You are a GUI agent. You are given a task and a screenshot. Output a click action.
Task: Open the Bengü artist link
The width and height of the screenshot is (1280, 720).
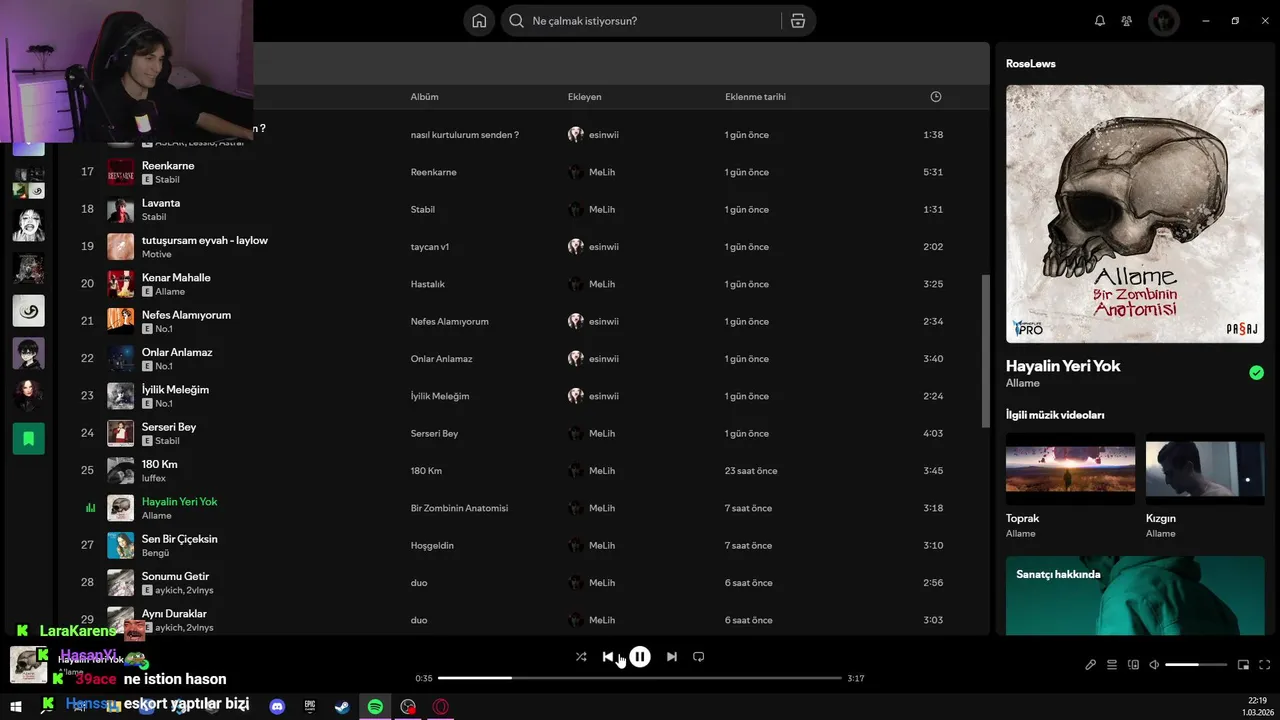coord(155,553)
